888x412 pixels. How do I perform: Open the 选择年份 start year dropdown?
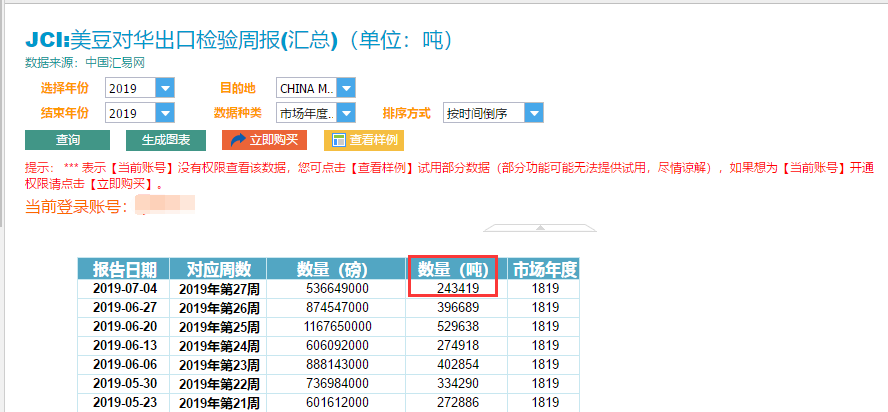click(165, 88)
